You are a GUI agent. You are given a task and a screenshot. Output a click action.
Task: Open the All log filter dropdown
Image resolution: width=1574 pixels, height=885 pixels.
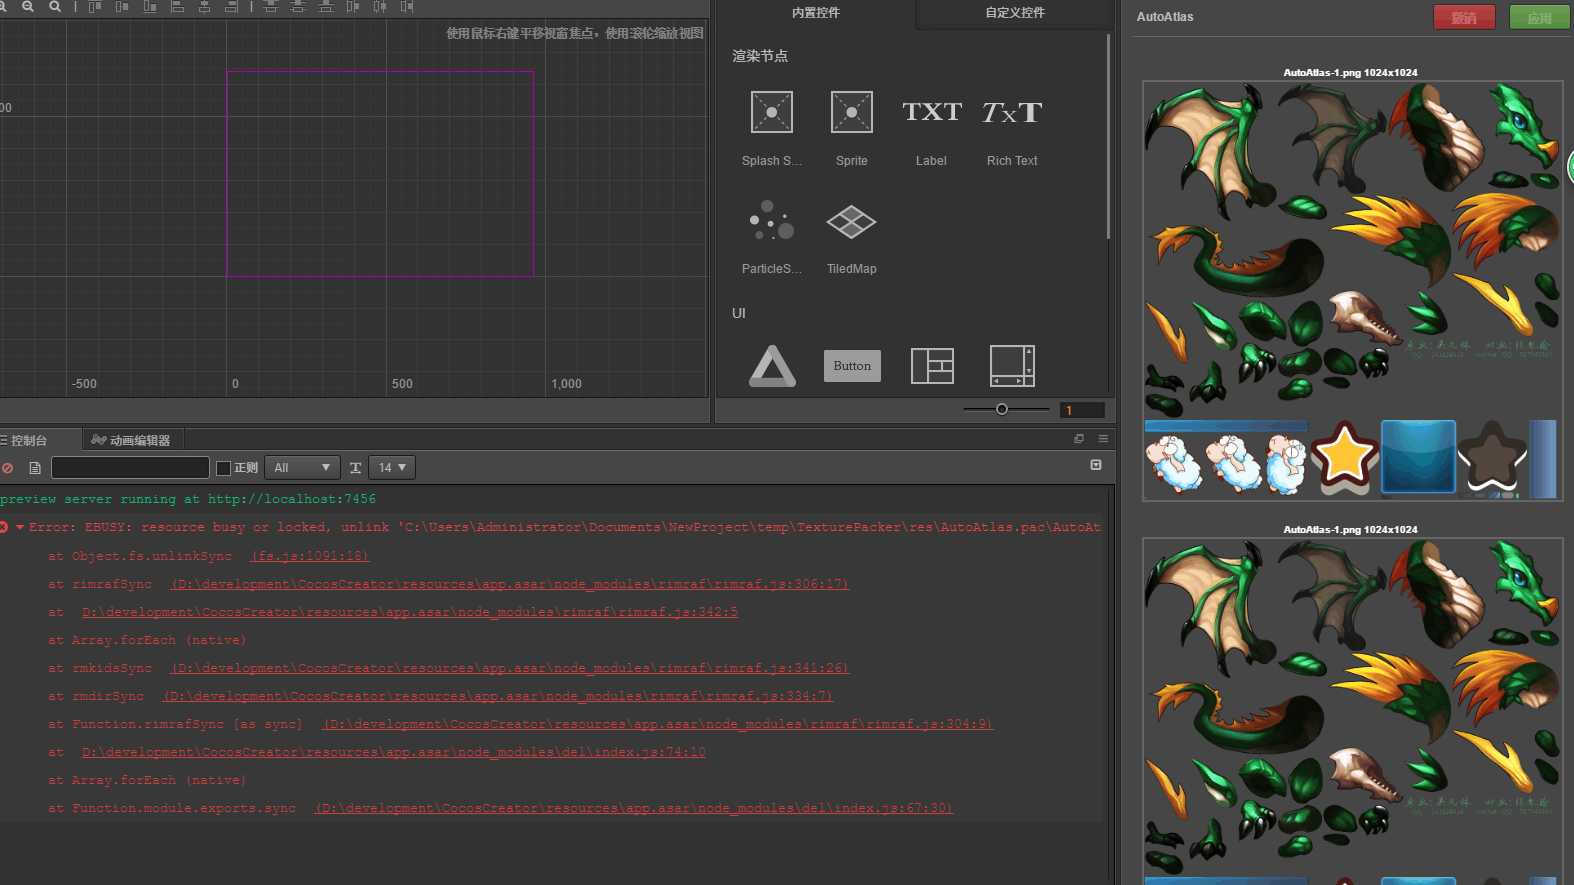(302, 468)
